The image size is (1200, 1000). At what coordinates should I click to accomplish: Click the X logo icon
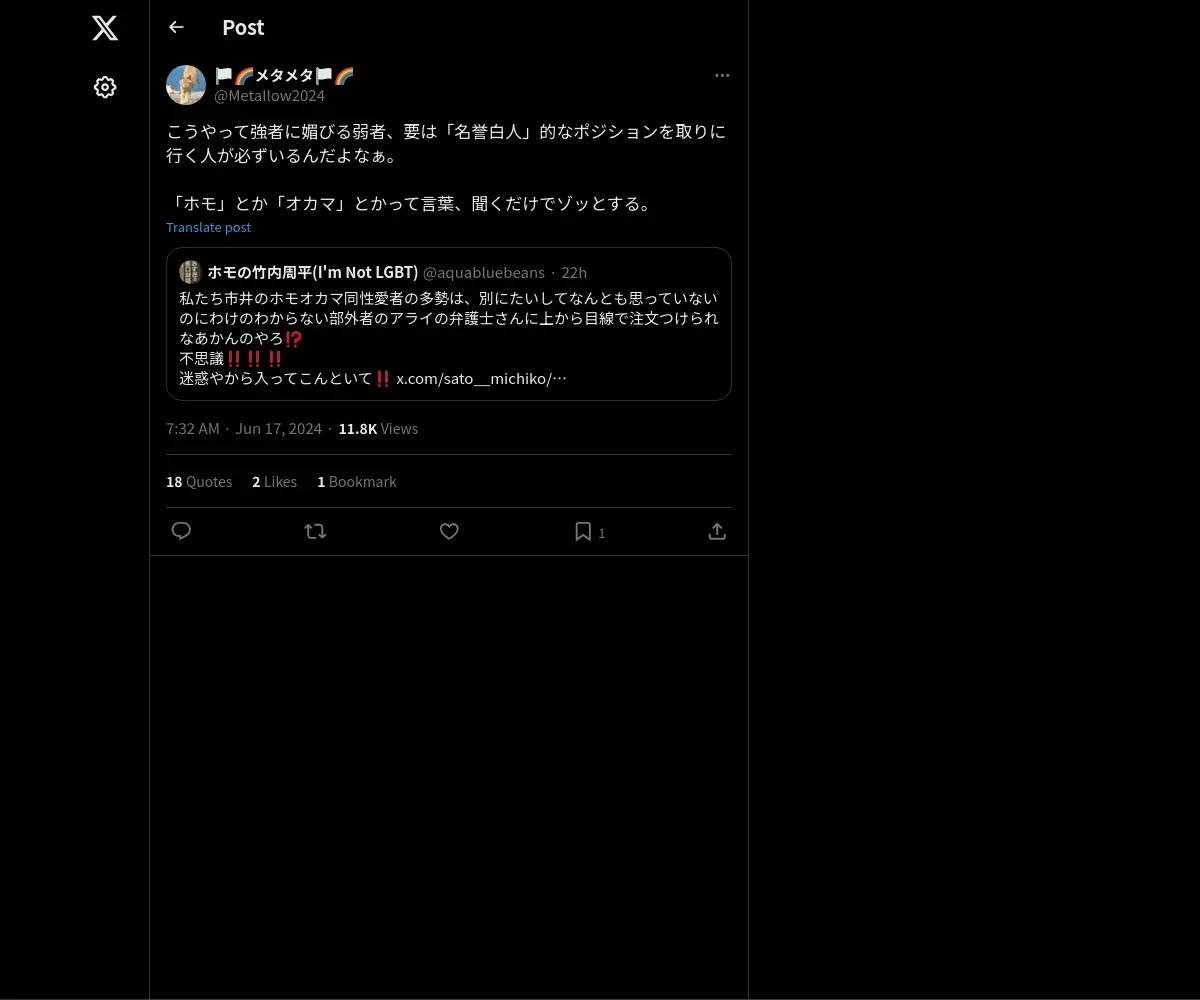click(105, 28)
